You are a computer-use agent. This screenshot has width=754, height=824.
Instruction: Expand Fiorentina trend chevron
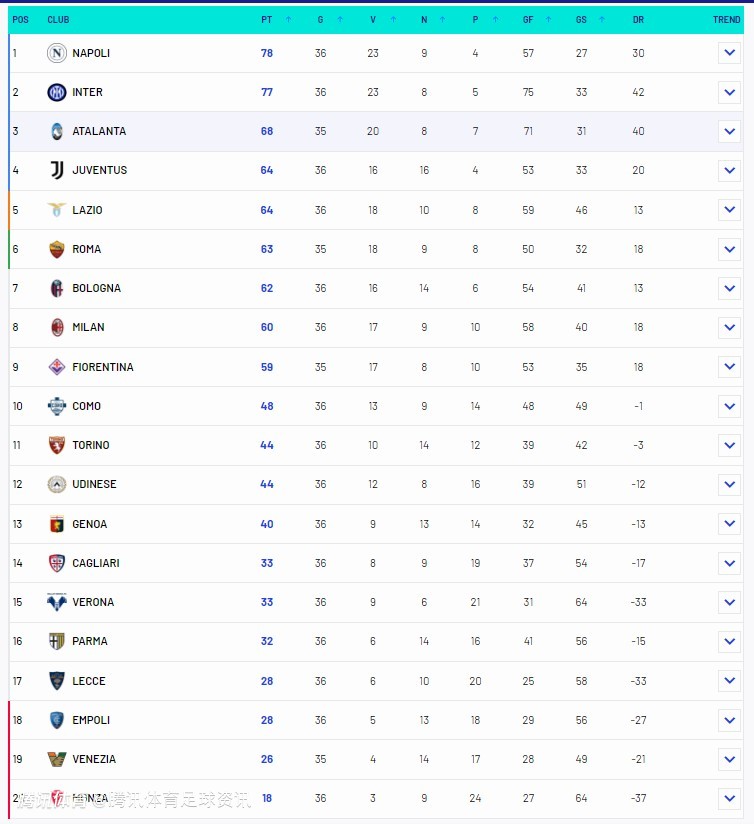click(729, 367)
